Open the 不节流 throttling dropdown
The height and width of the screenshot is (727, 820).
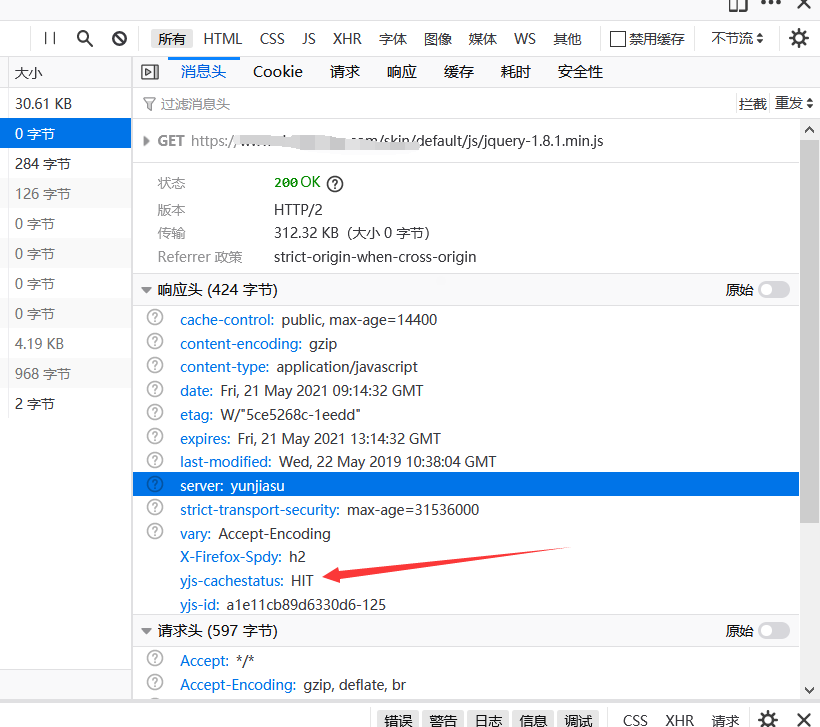pyautogui.click(x=737, y=39)
